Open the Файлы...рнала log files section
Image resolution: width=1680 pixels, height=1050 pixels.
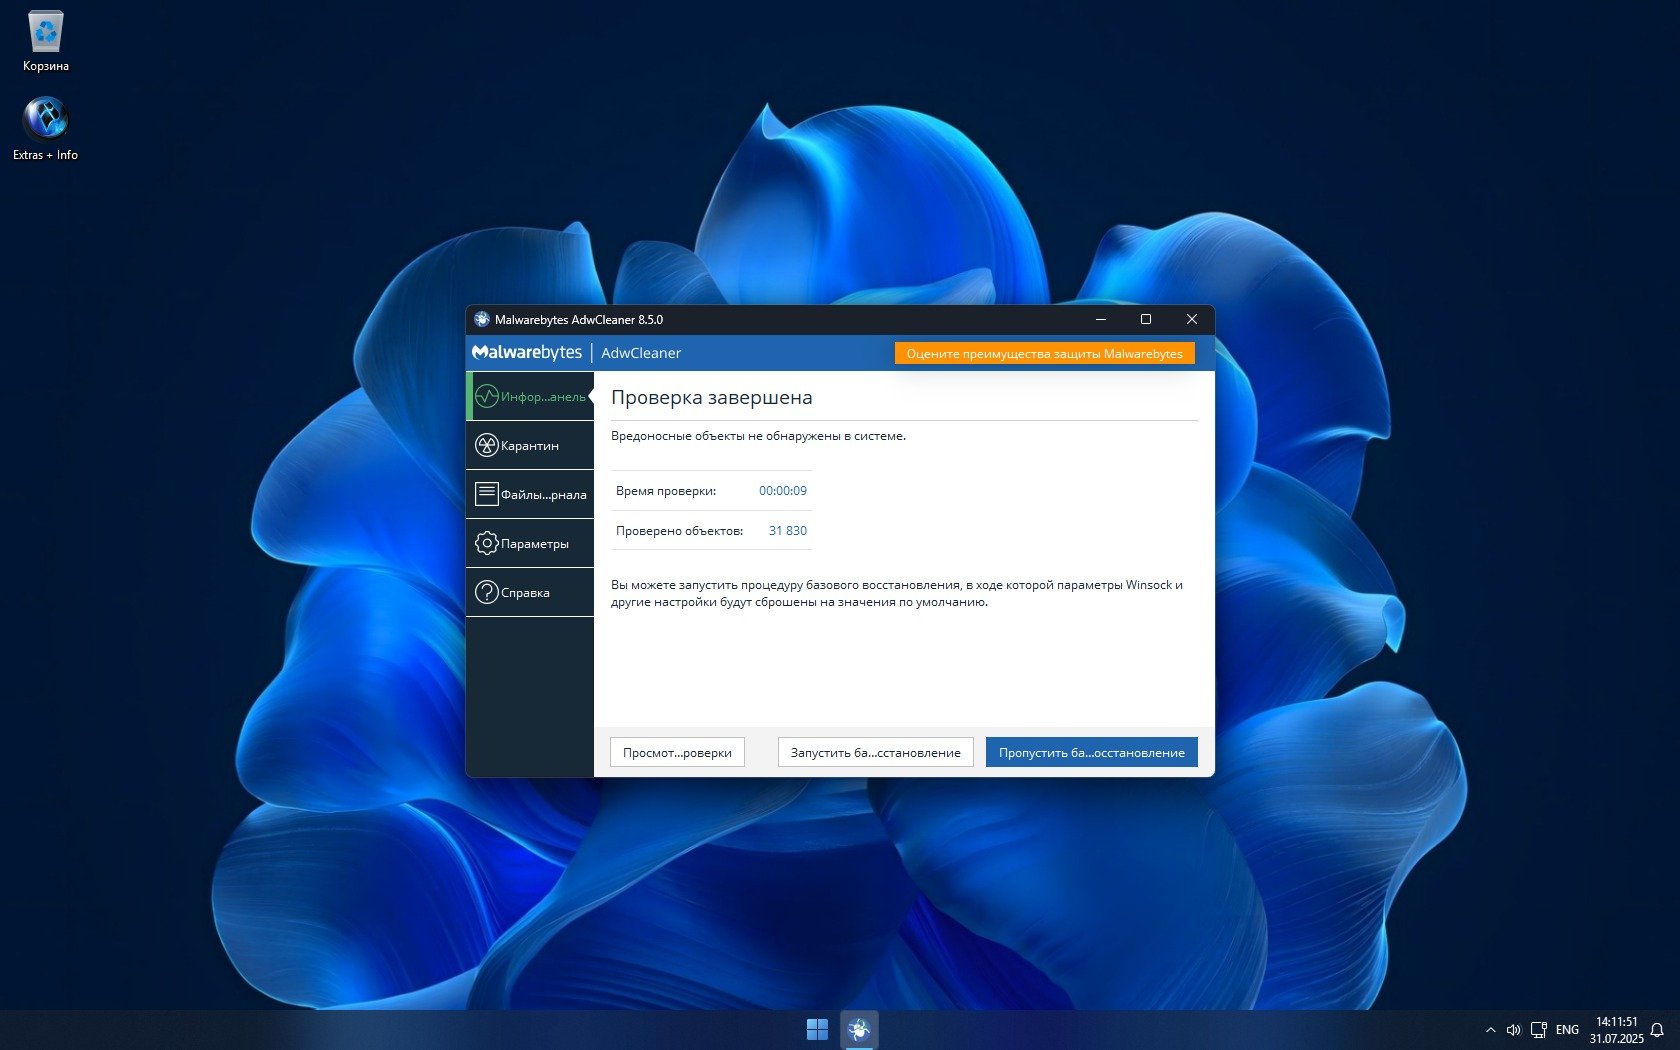point(530,495)
